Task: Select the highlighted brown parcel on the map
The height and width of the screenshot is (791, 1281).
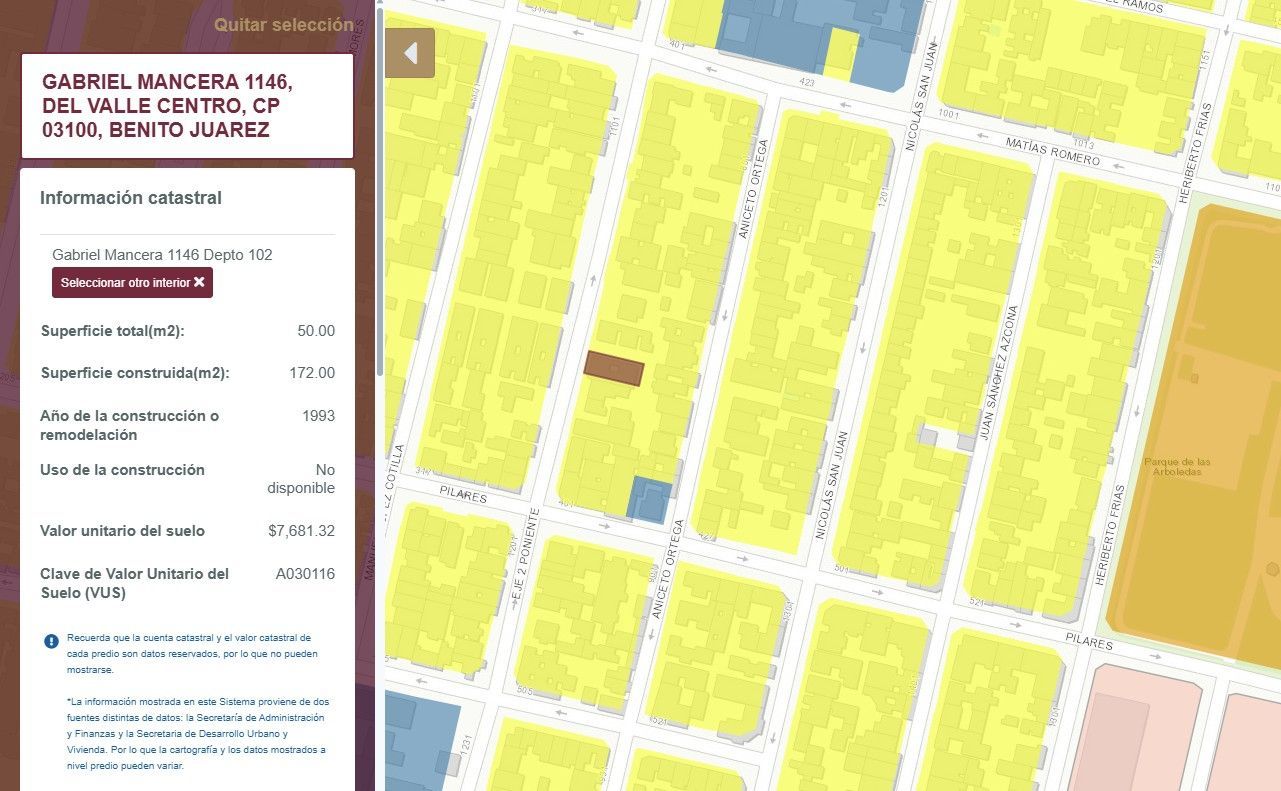Action: pos(614,369)
